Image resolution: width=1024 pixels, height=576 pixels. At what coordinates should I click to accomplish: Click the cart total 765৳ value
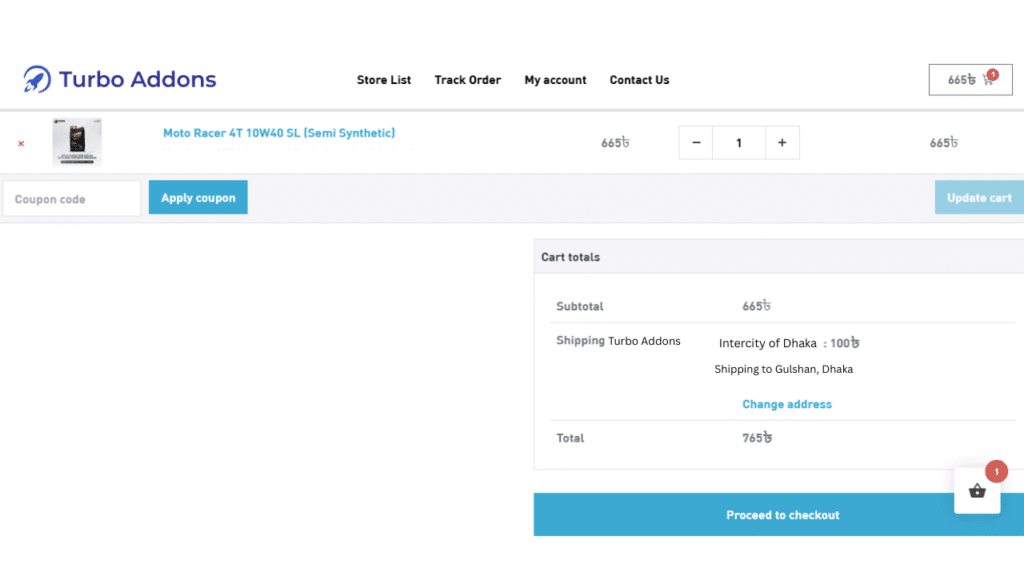pos(757,438)
